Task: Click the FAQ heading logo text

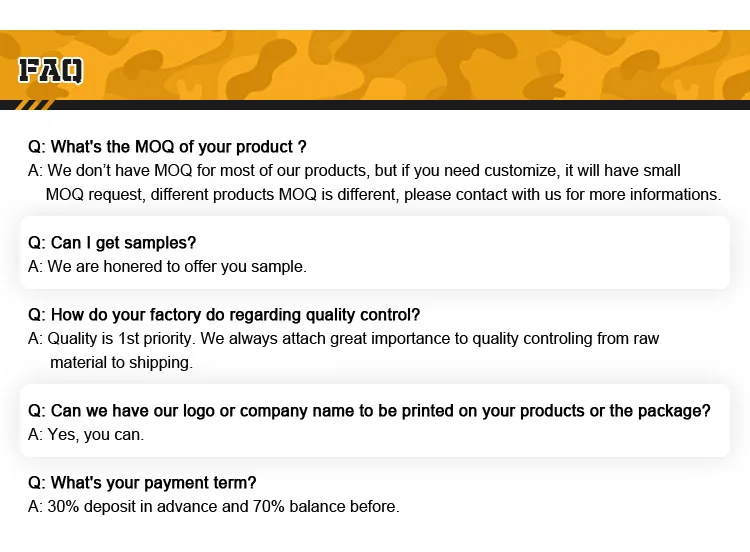Action: coord(50,70)
